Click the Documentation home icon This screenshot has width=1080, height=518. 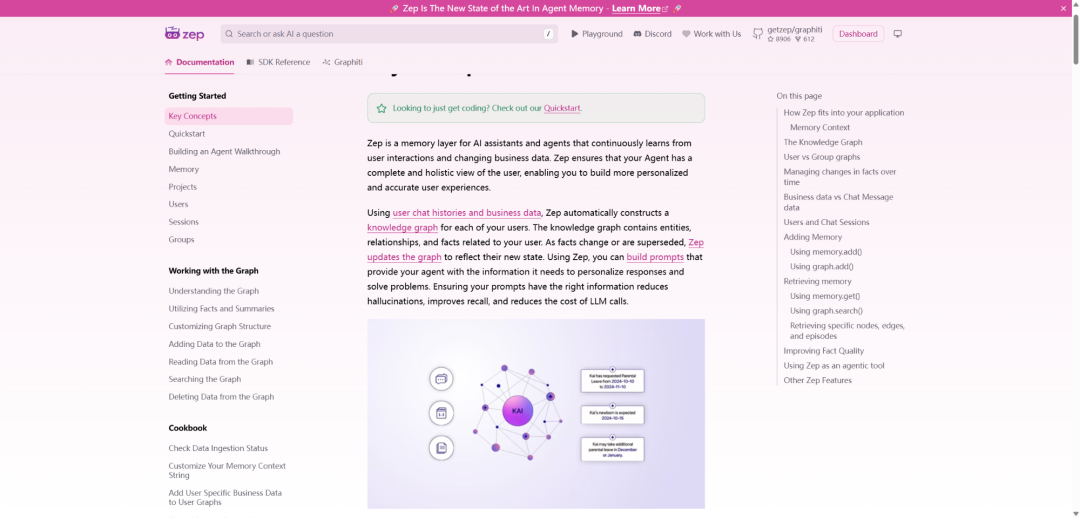point(169,62)
